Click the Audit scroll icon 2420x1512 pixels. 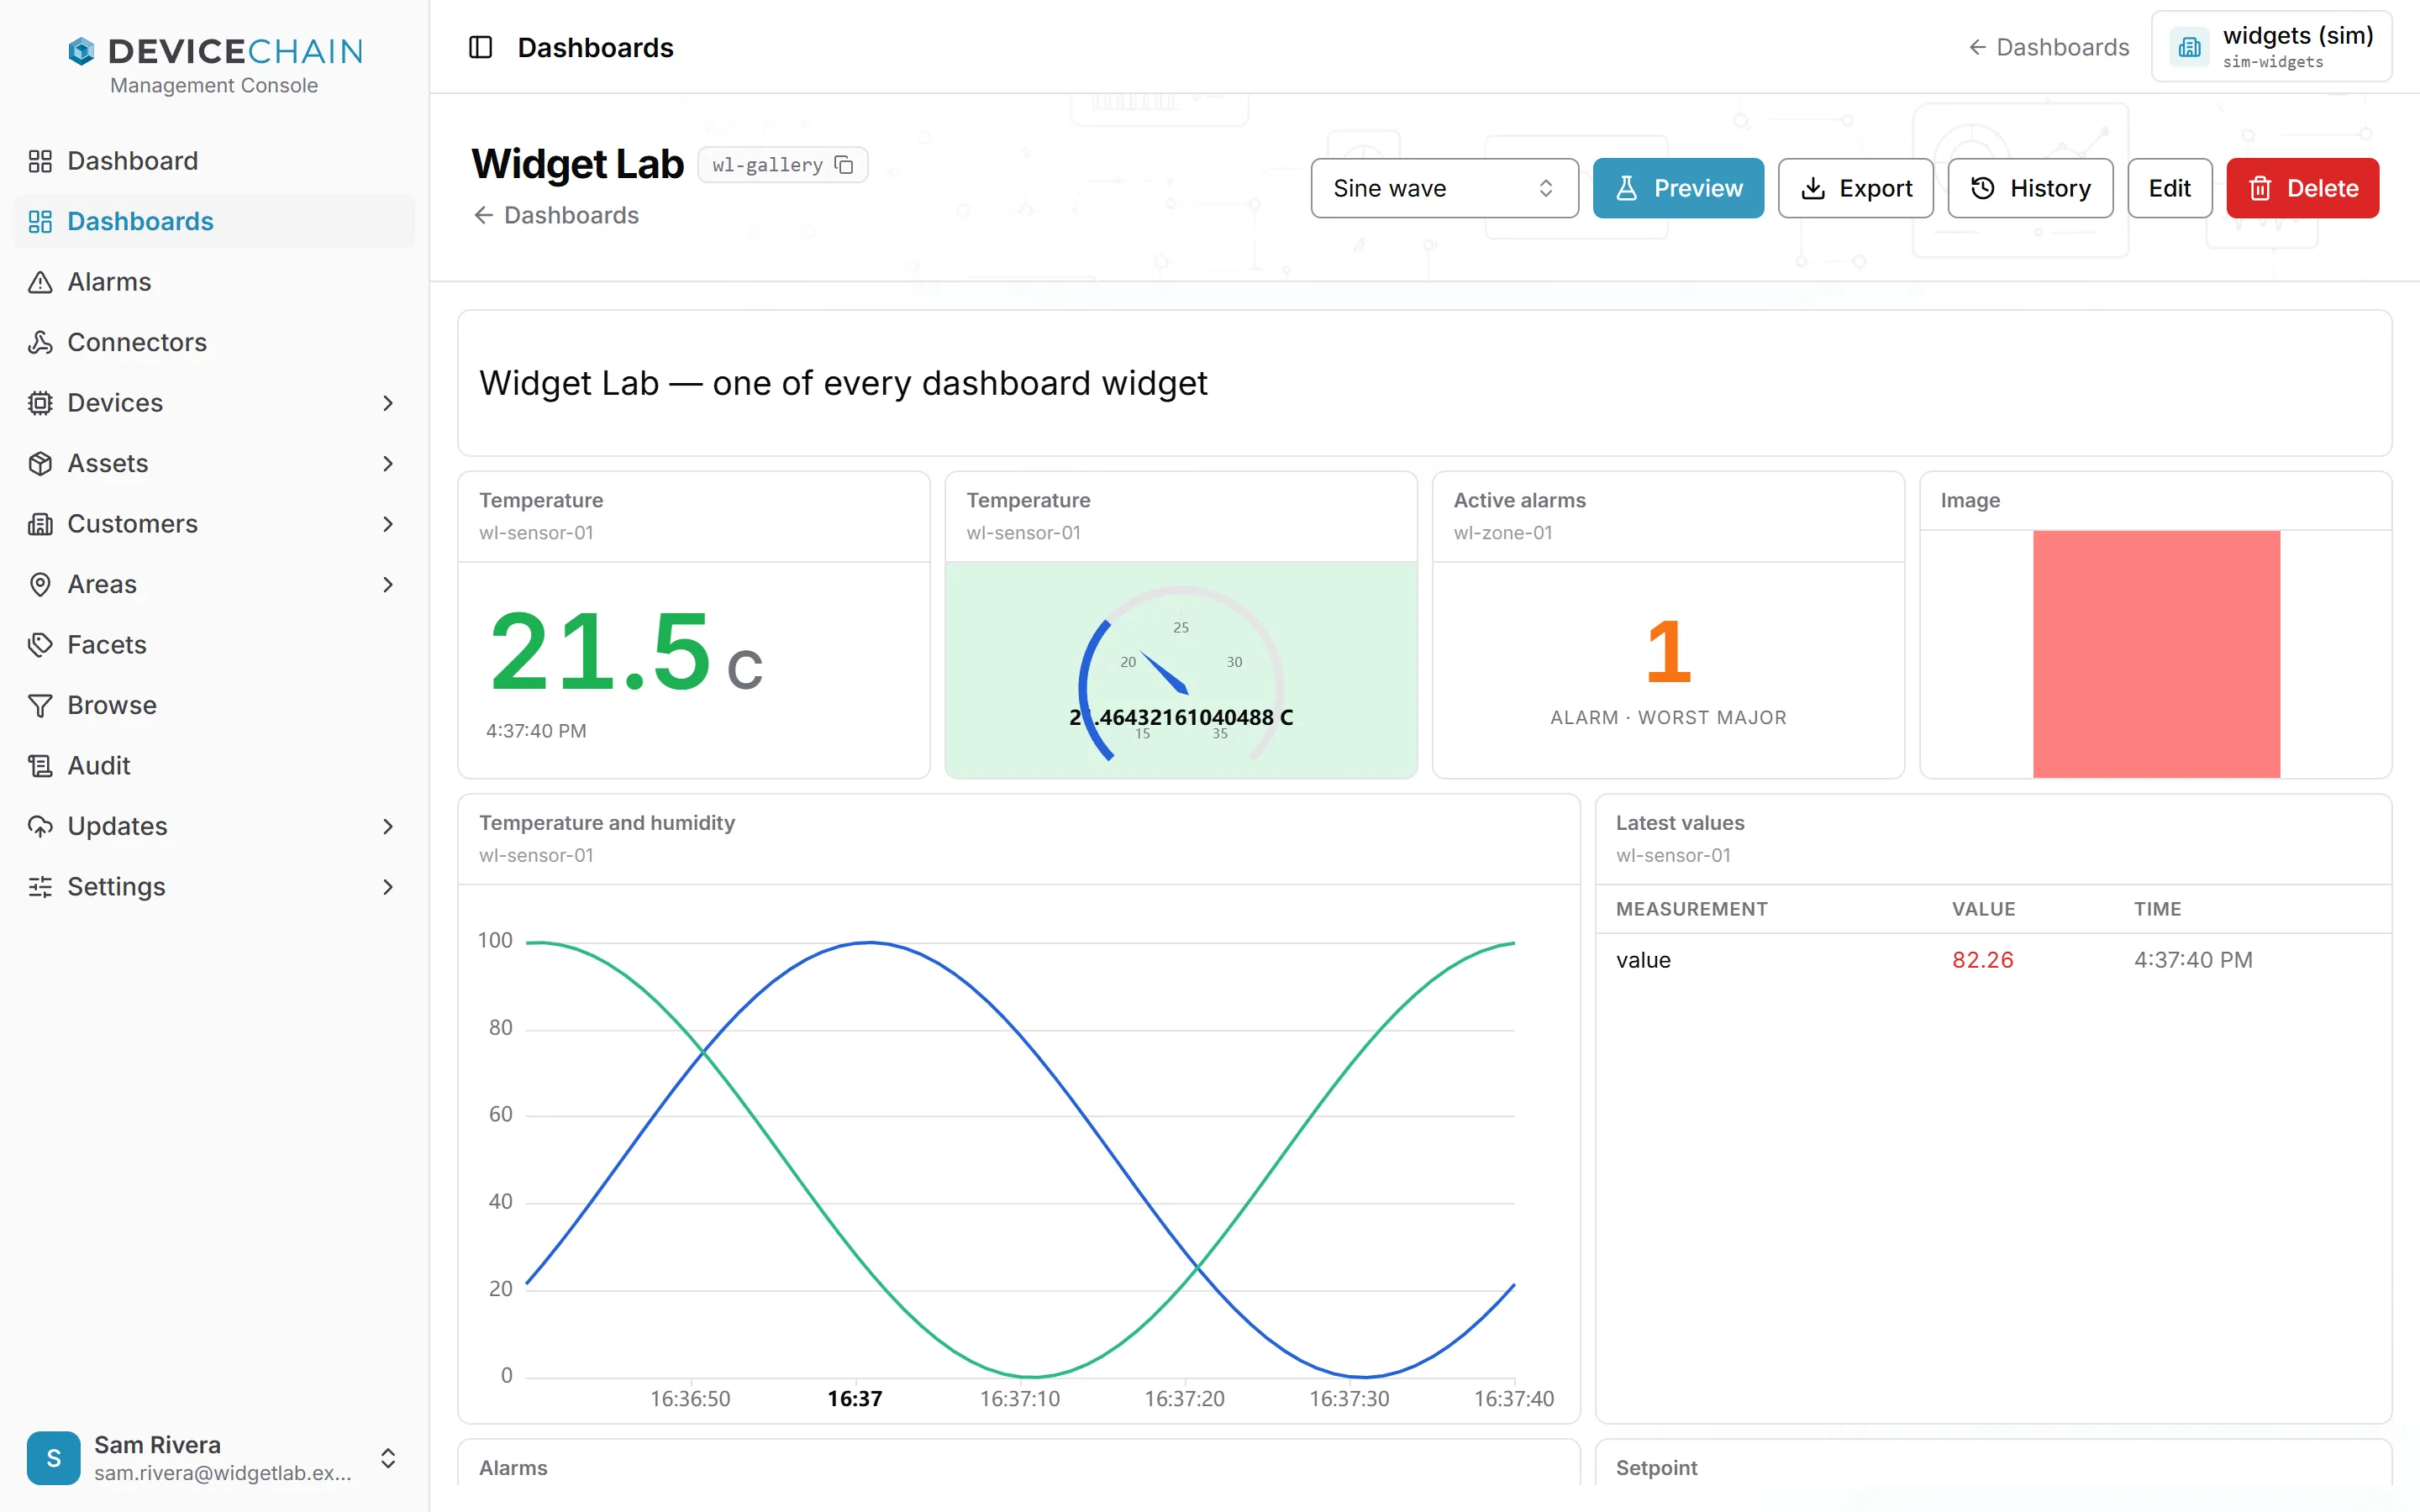pyautogui.click(x=40, y=766)
